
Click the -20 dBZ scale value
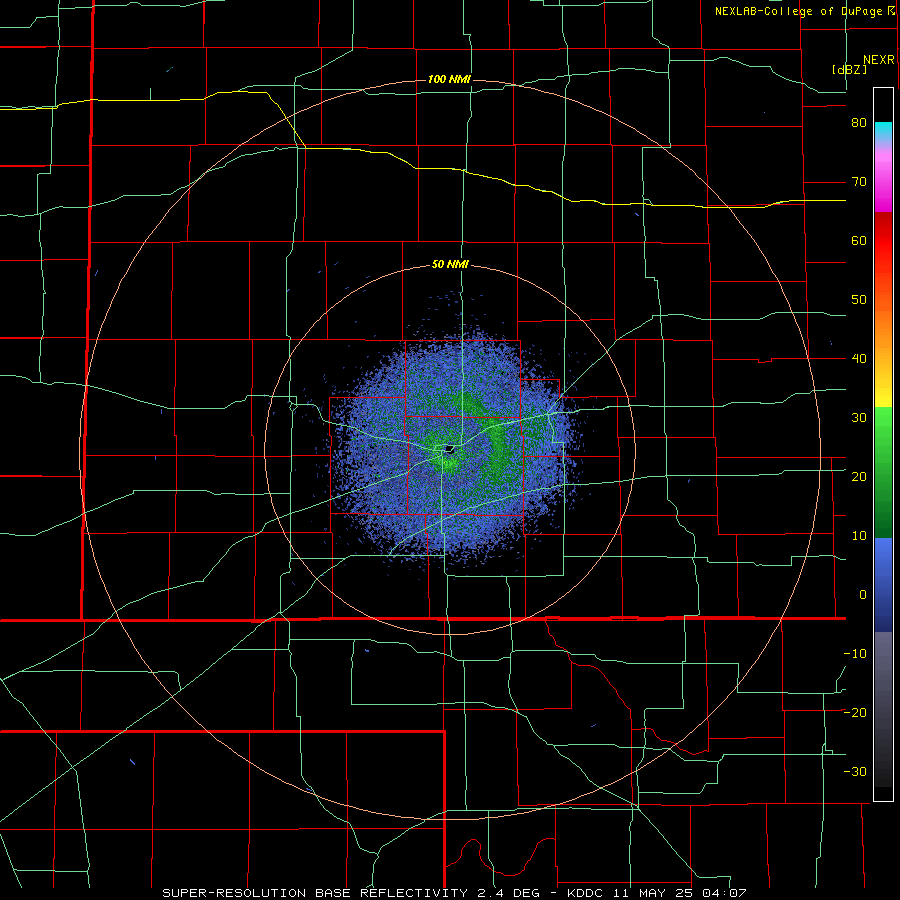click(855, 712)
